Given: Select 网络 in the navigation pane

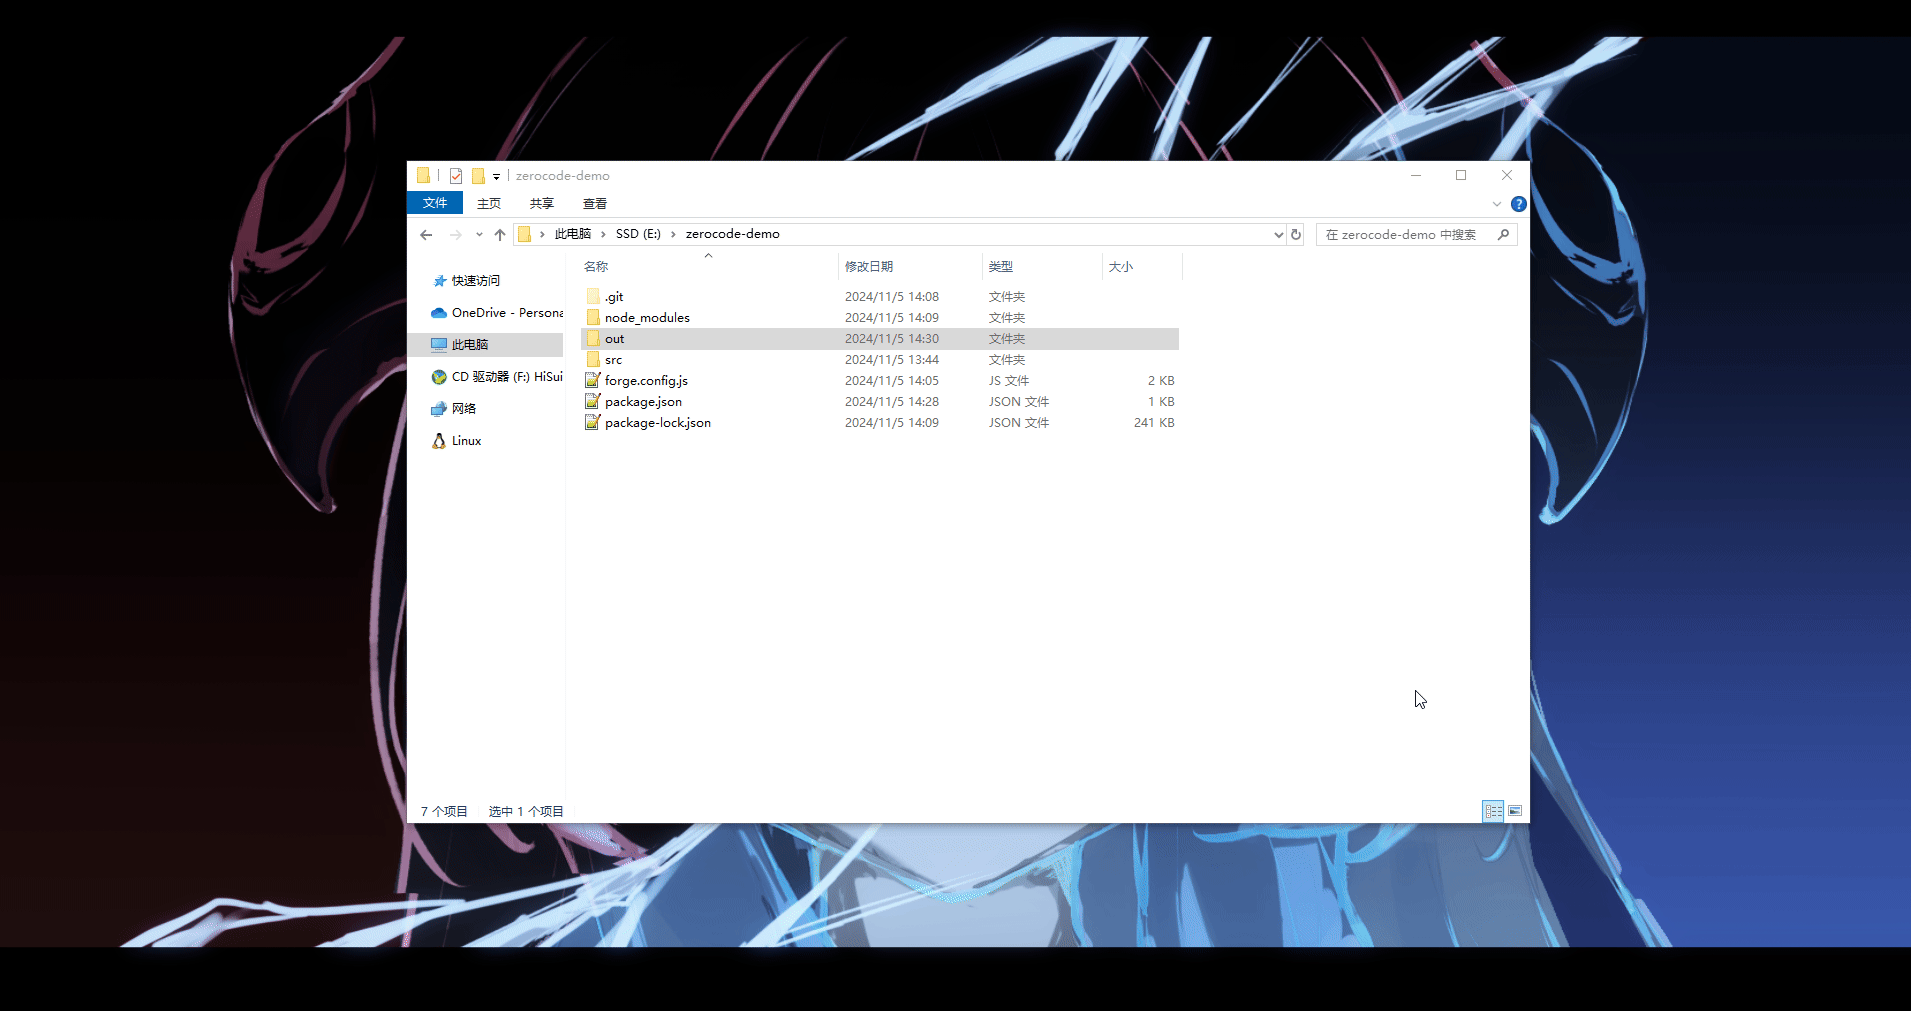Looking at the screenshot, I should coord(464,409).
